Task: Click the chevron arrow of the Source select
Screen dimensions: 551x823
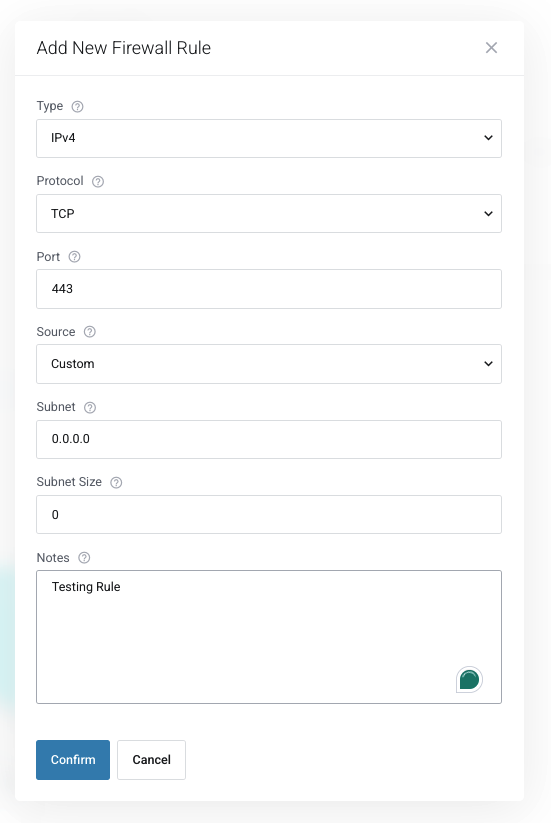Action: (x=488, y=364)
